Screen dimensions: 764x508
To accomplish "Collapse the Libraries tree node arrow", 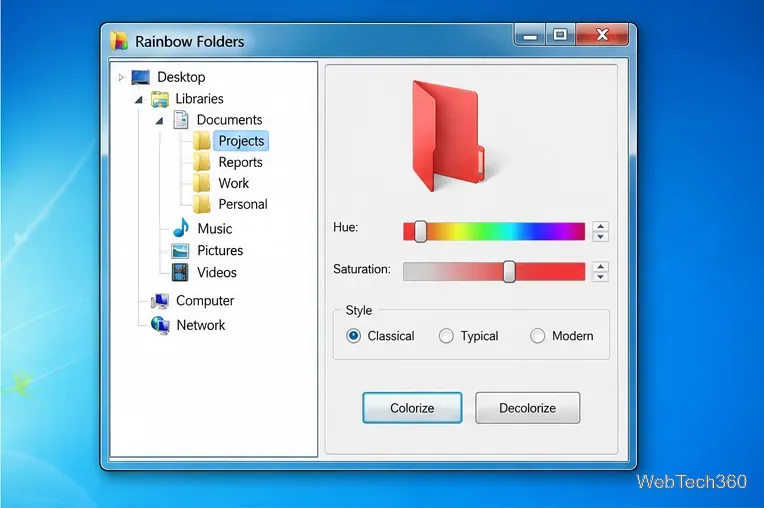I will 139,99.
